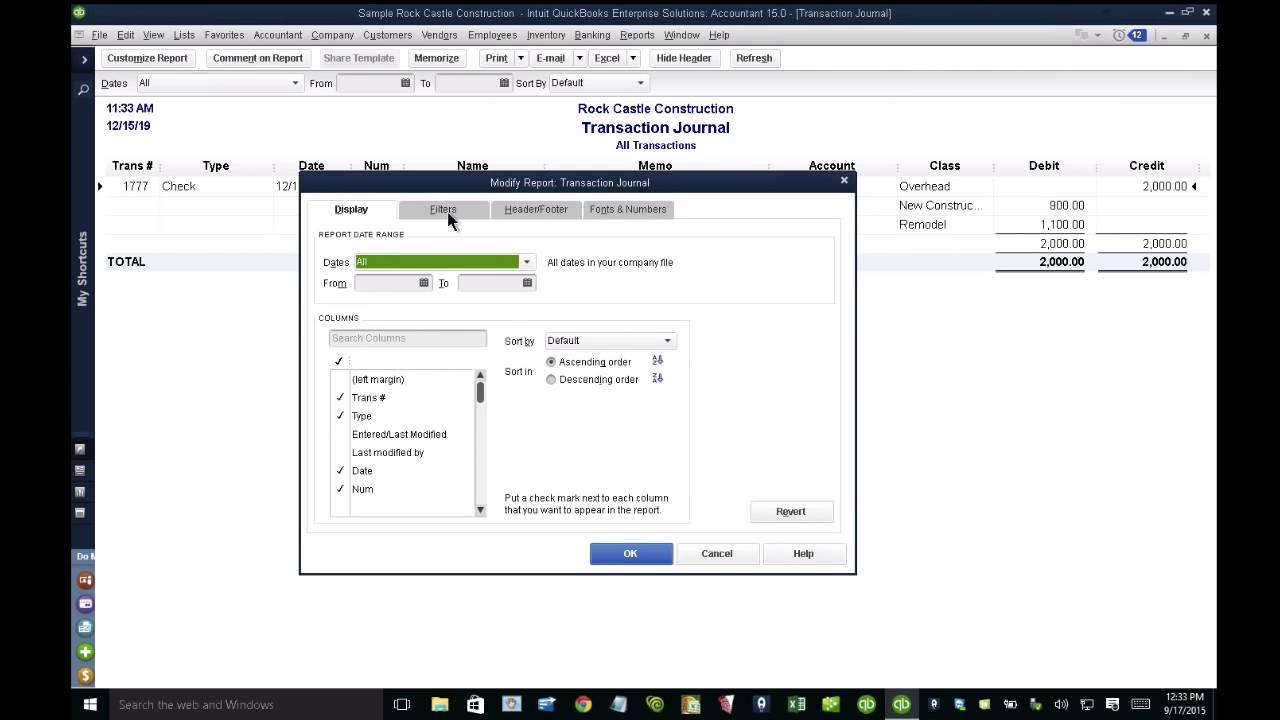Image resolution: width=1280 pixels, height=720 pixels.
Task: Open the From calendar in the report toolbar
Action: pos(405,83)
